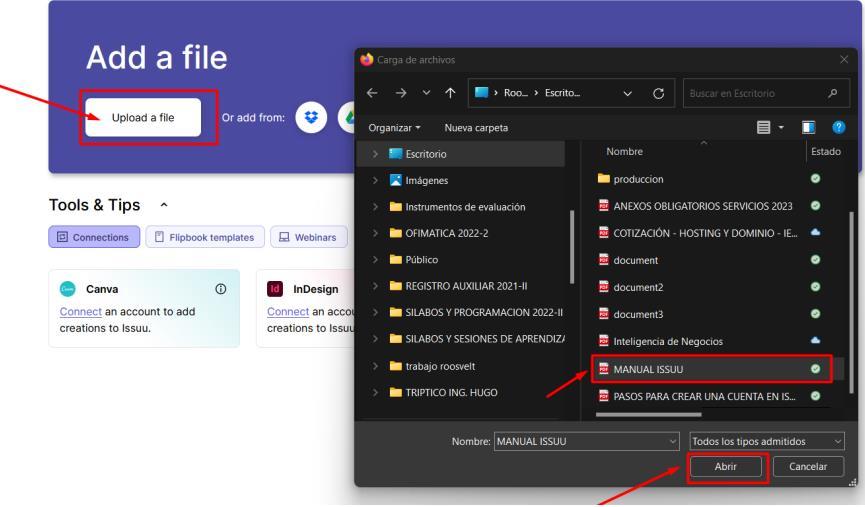The height and width of the screenshot is (507, 865).
Task: Click the Buscar en Escritorio search field
Action: (x=766, y=93)
